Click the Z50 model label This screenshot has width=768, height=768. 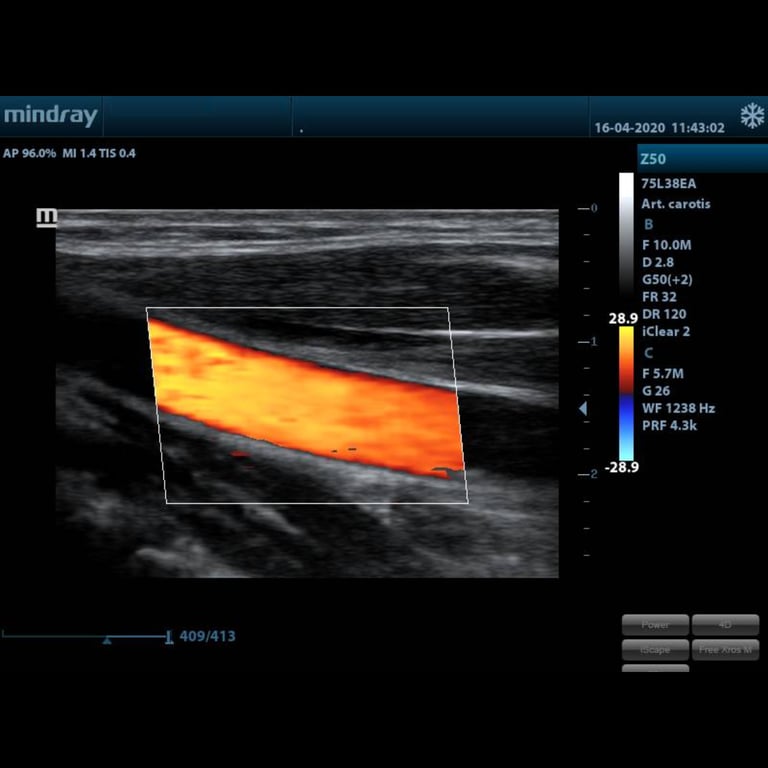coord(653,159)
